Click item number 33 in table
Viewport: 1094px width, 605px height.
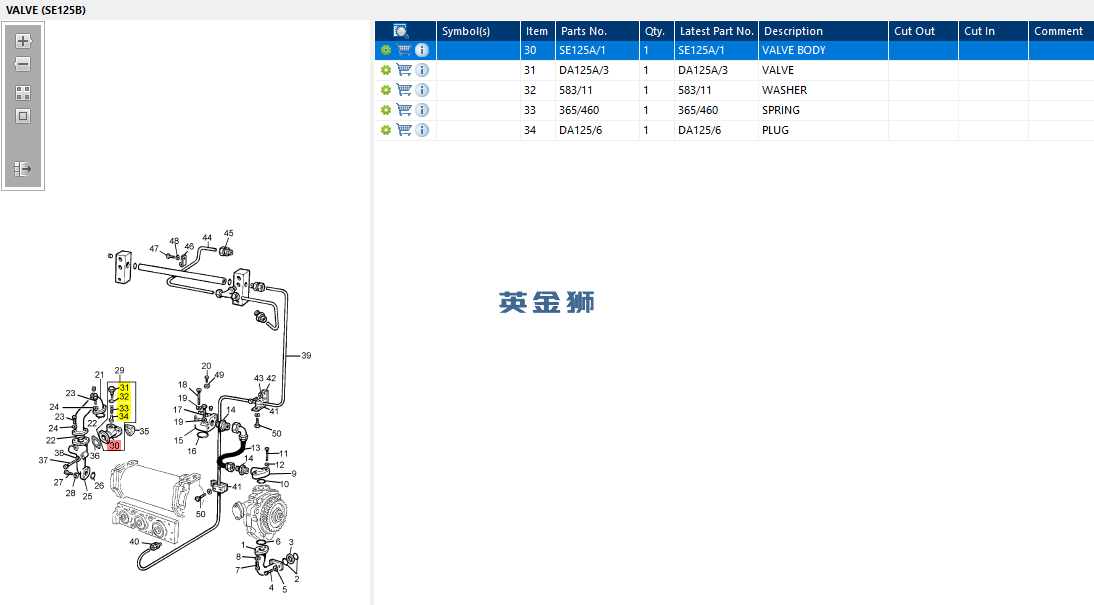[530, 110]
